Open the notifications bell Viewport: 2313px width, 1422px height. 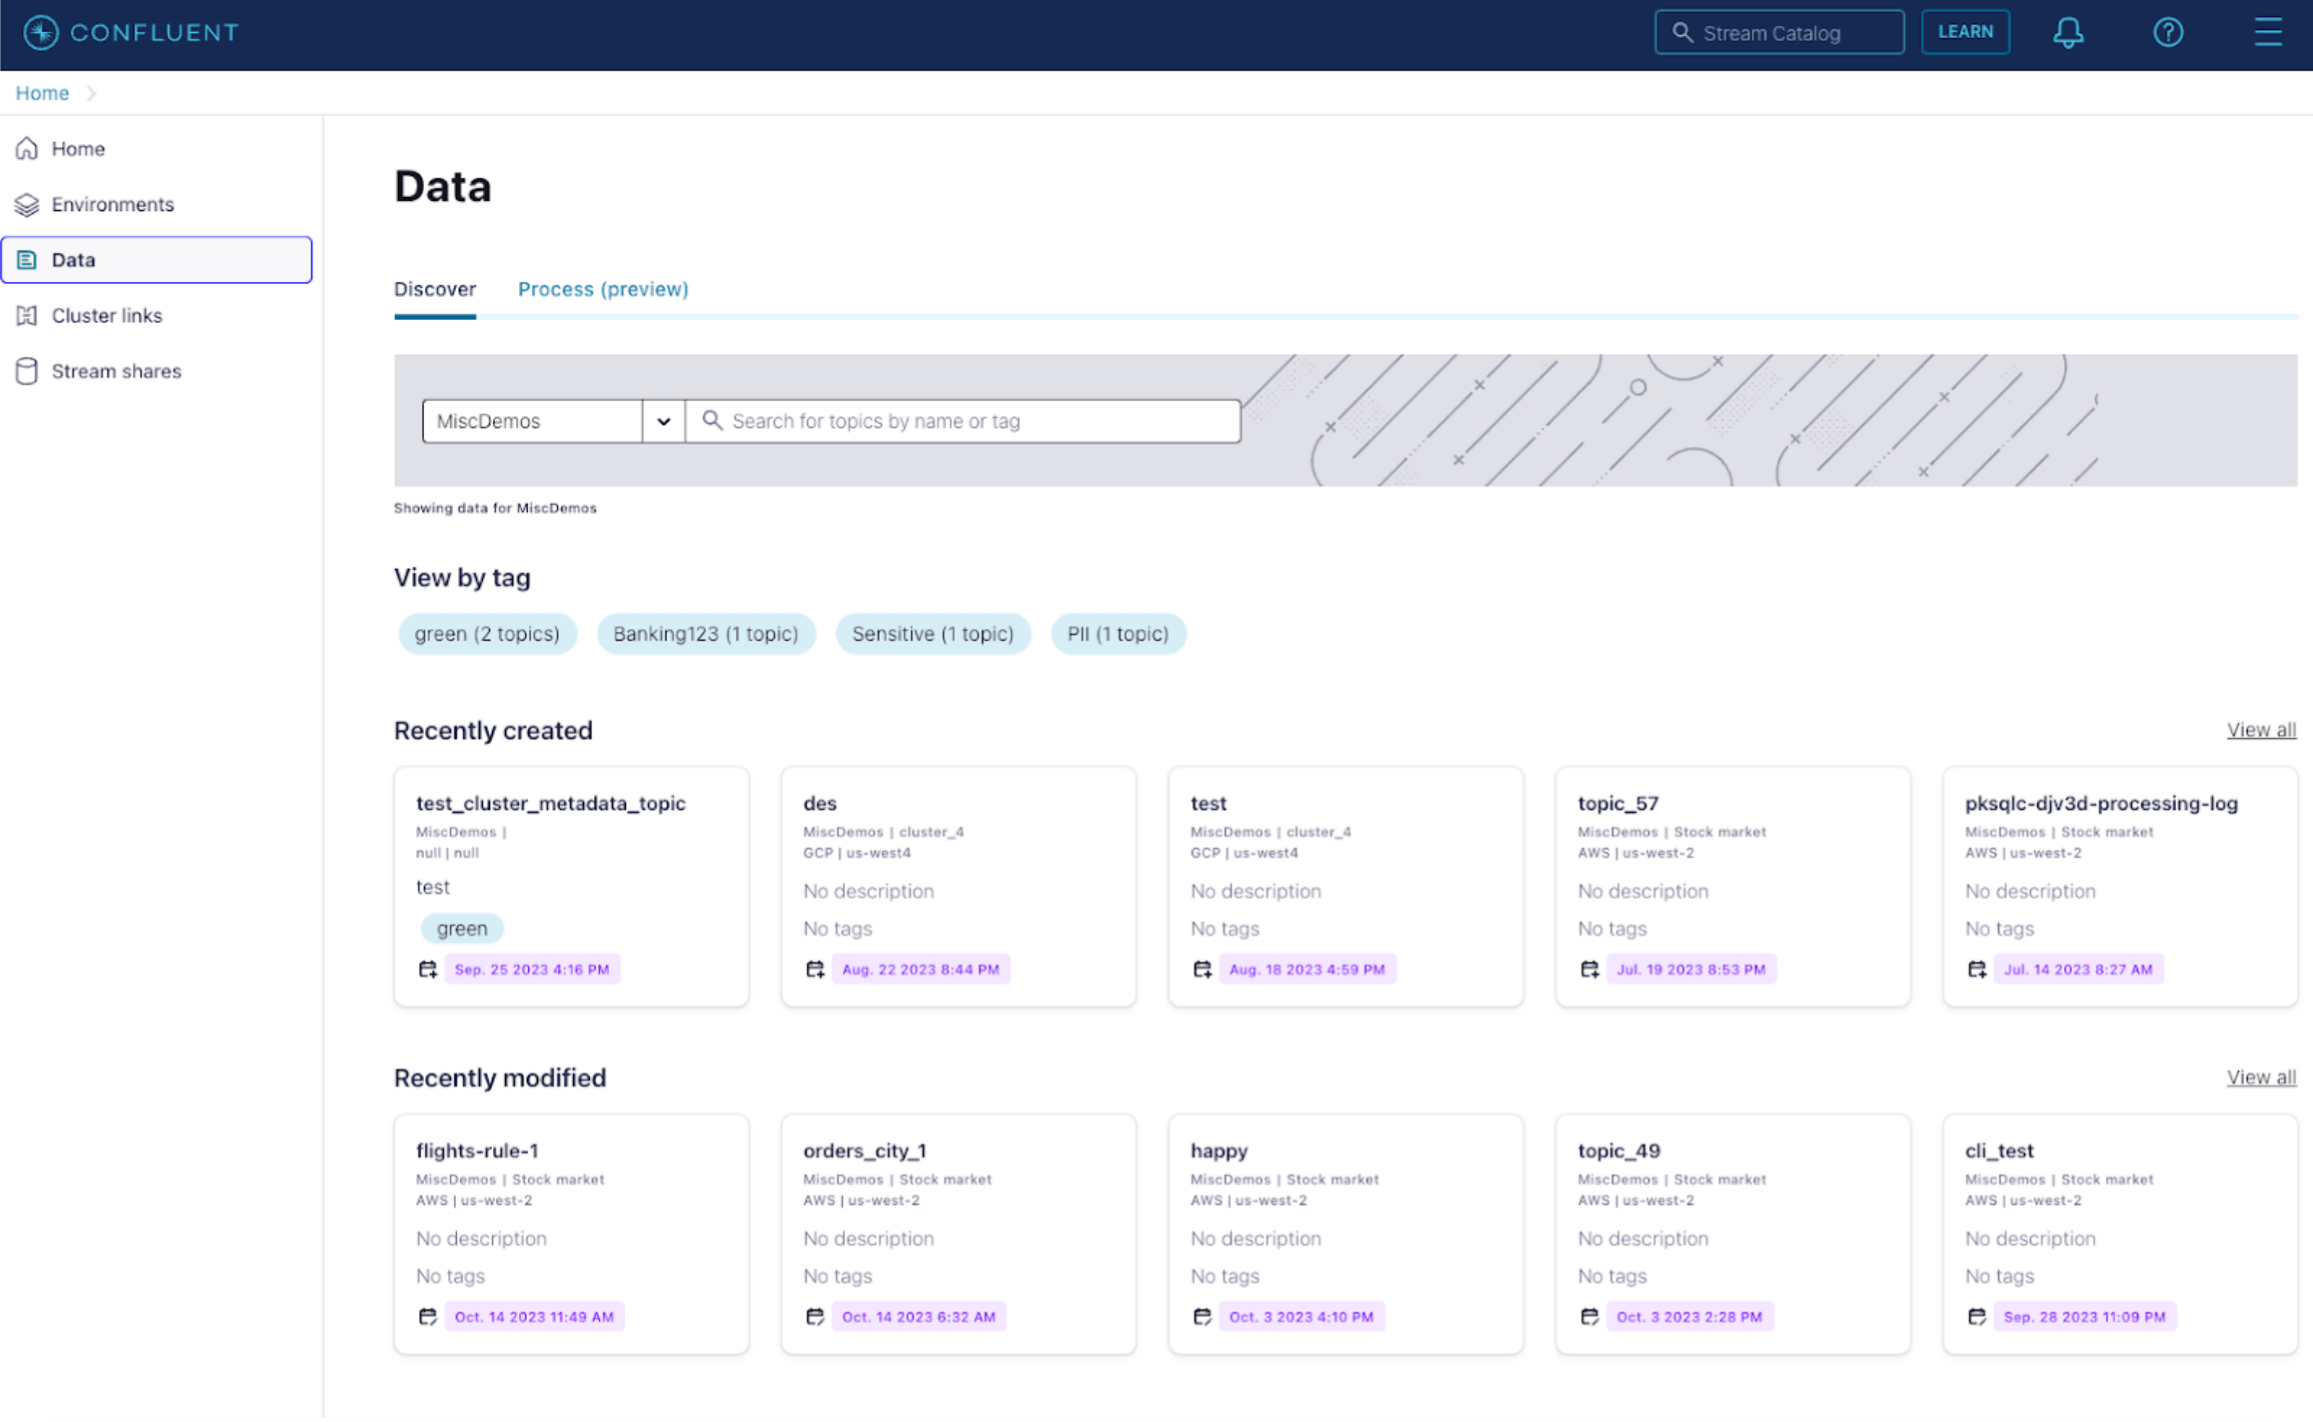pyautogui.click(x=2068, y=33)
